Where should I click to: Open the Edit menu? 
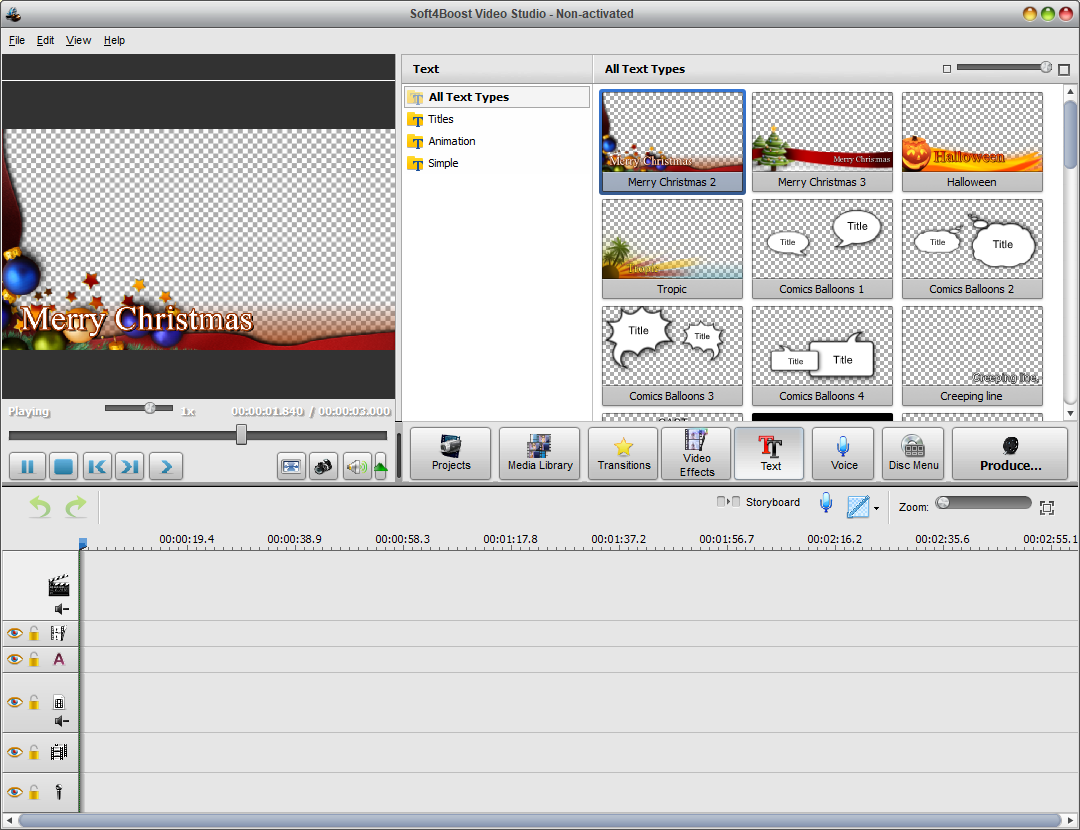tap(45, 40)
